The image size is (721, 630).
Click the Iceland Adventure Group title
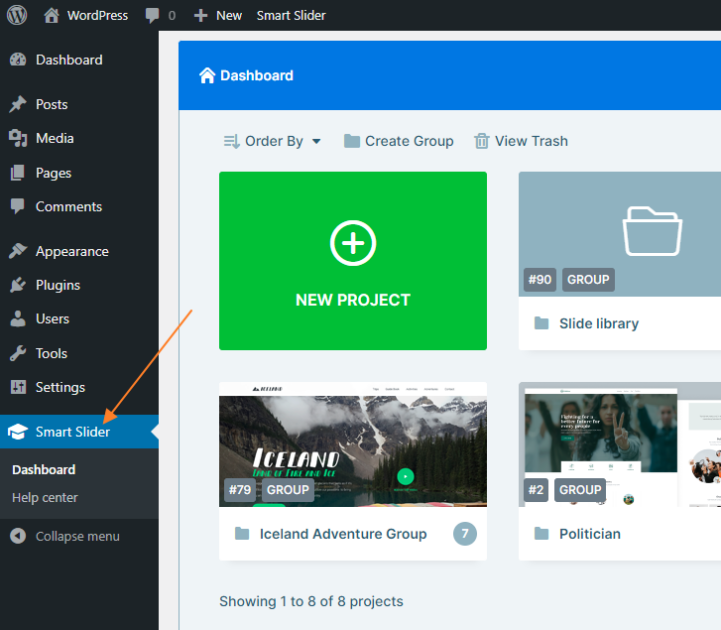343,534
